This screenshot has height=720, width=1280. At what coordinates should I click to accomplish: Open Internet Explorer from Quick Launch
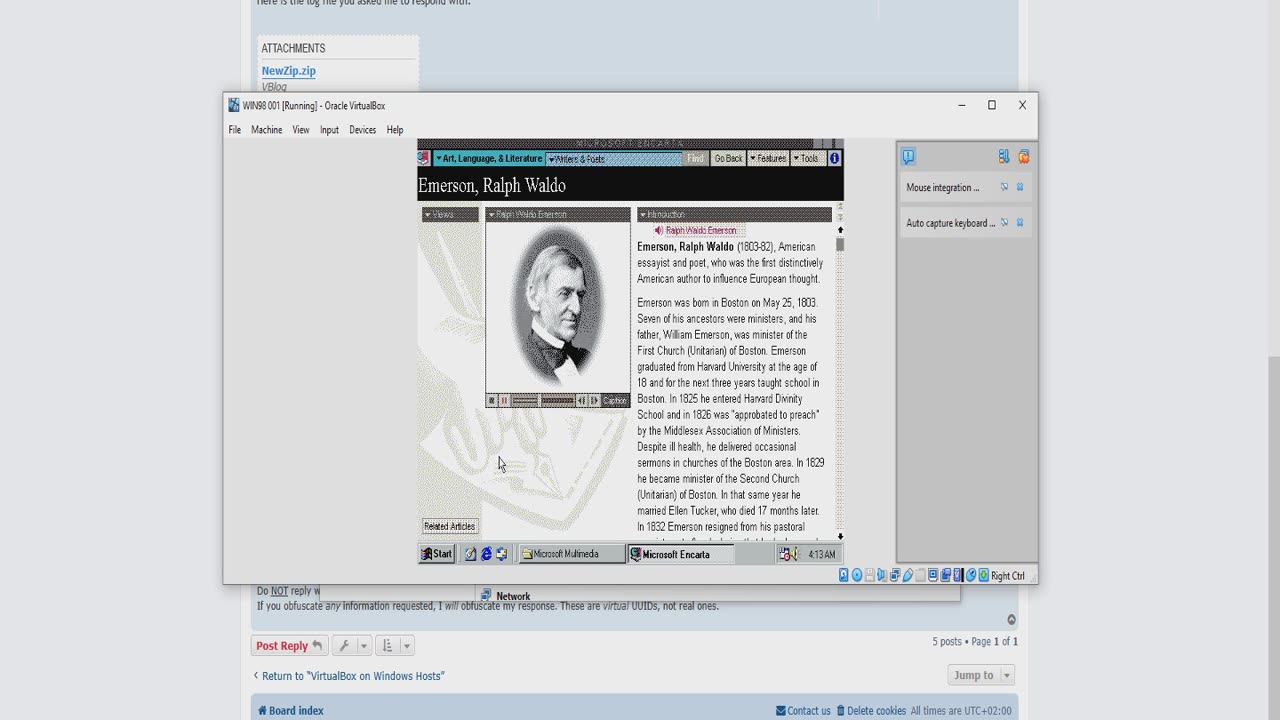(x=486, y=554)
